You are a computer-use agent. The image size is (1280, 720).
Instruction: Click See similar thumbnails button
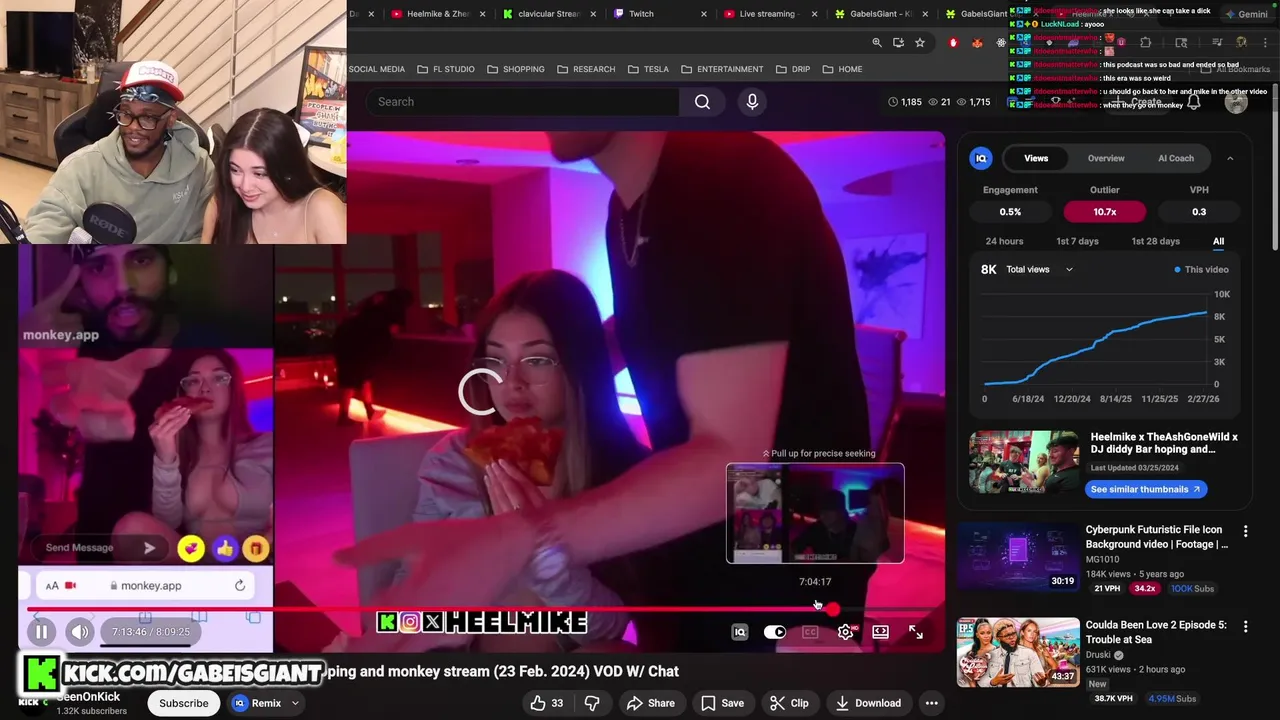coord(1146,489)
